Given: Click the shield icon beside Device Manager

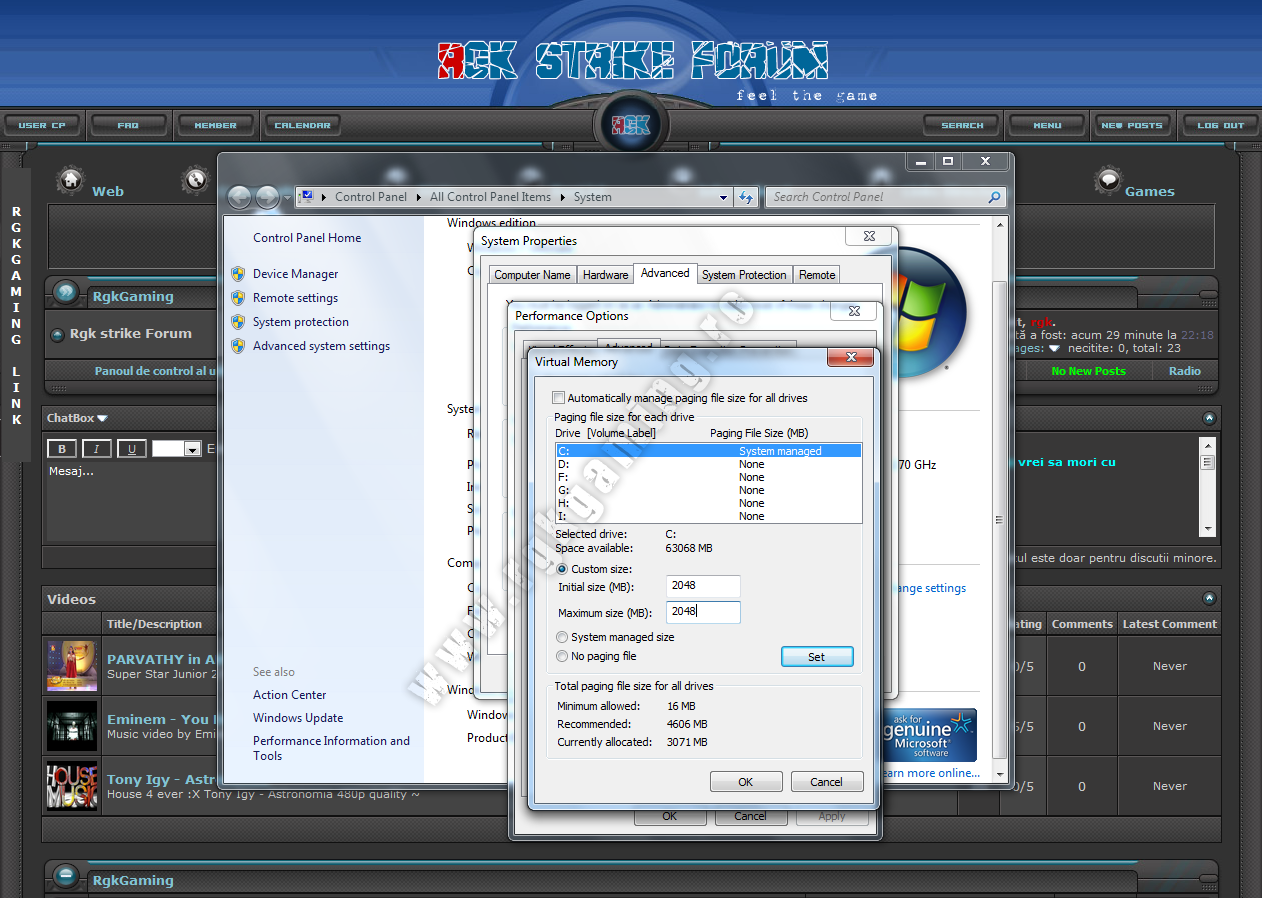Looking at the screenshot, I should point(238,274).
